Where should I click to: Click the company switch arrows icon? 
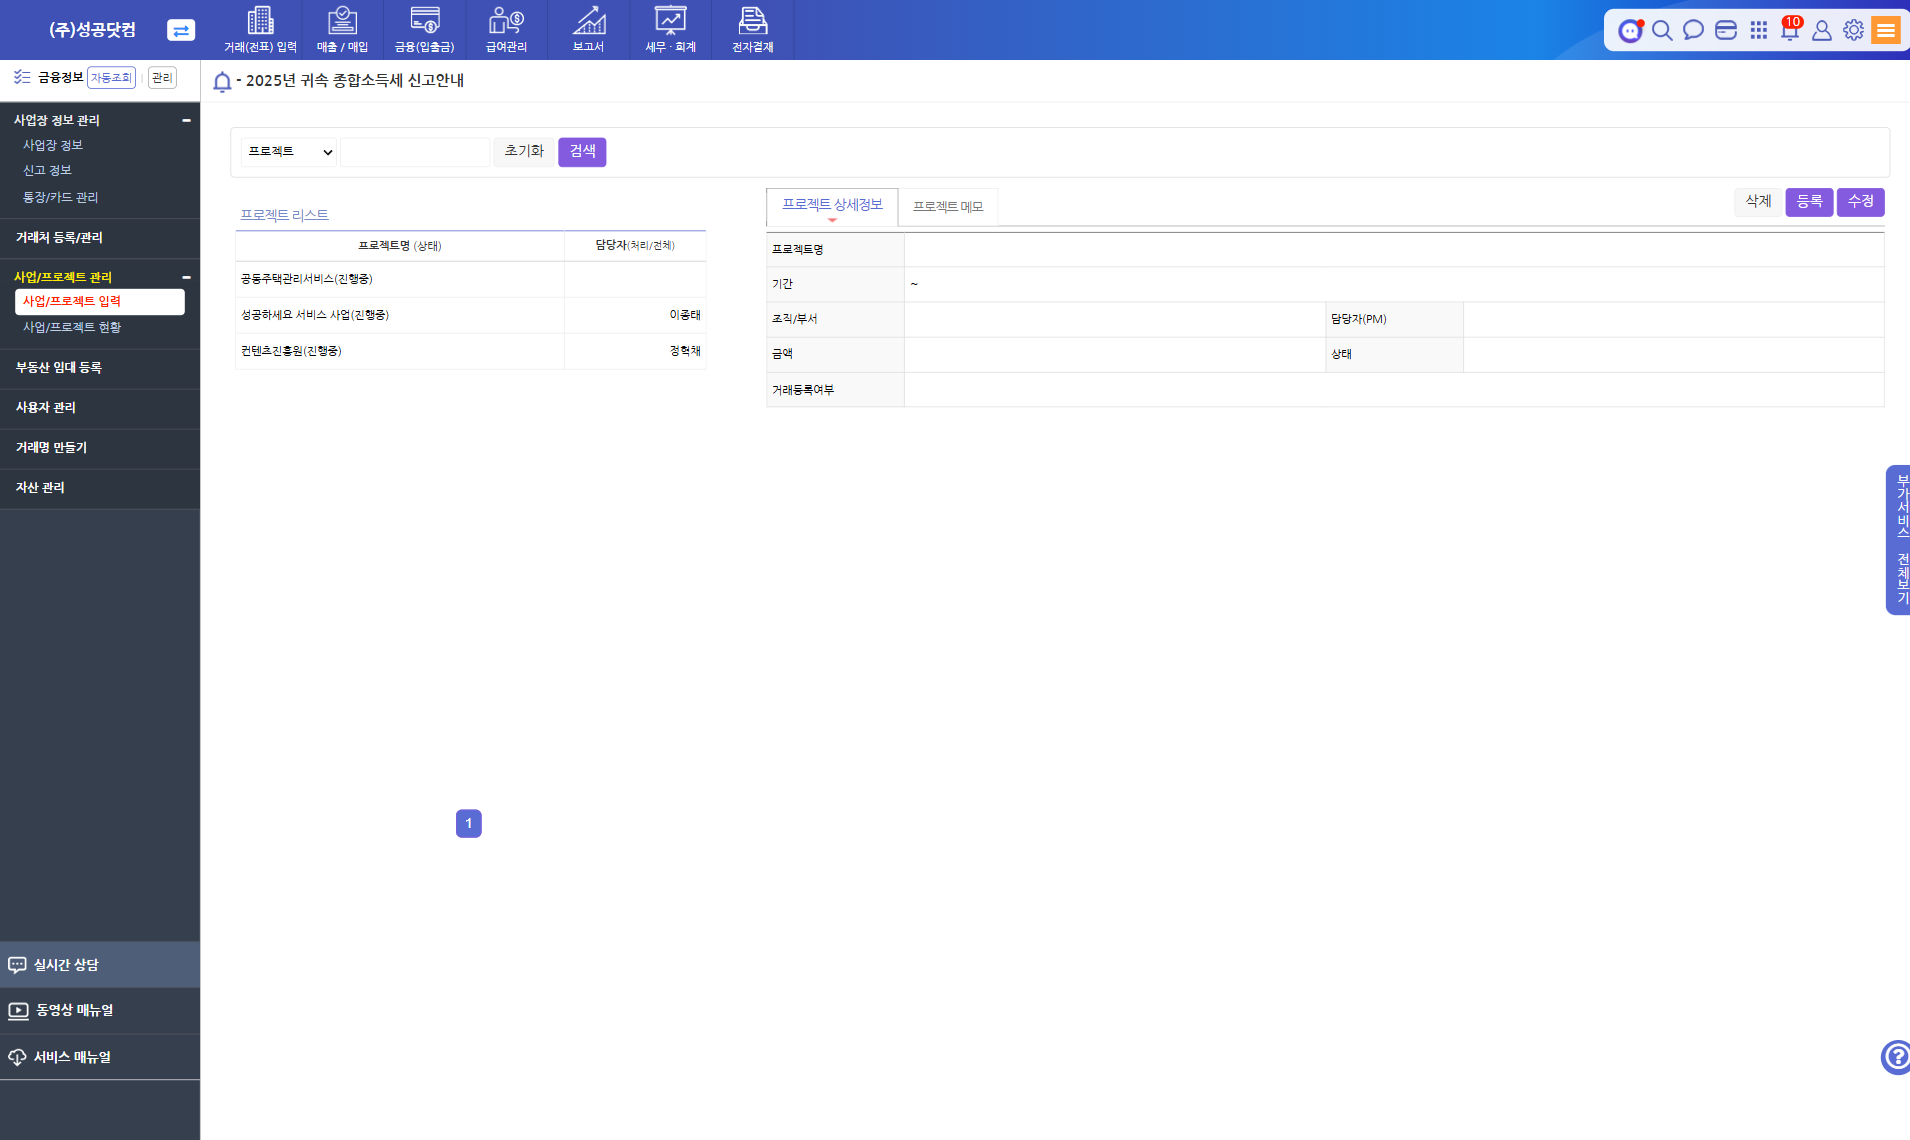point(180,30)
